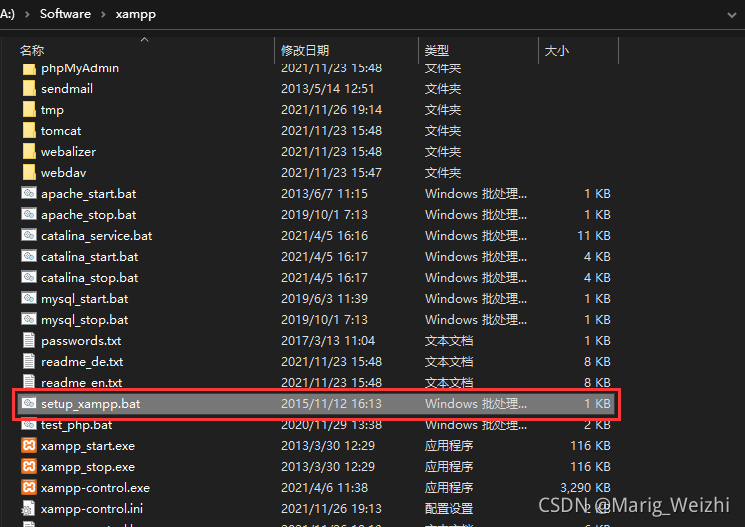Click xampp in the address path
The height and width of the screenshot is (527, 745).
coord(135,14)
